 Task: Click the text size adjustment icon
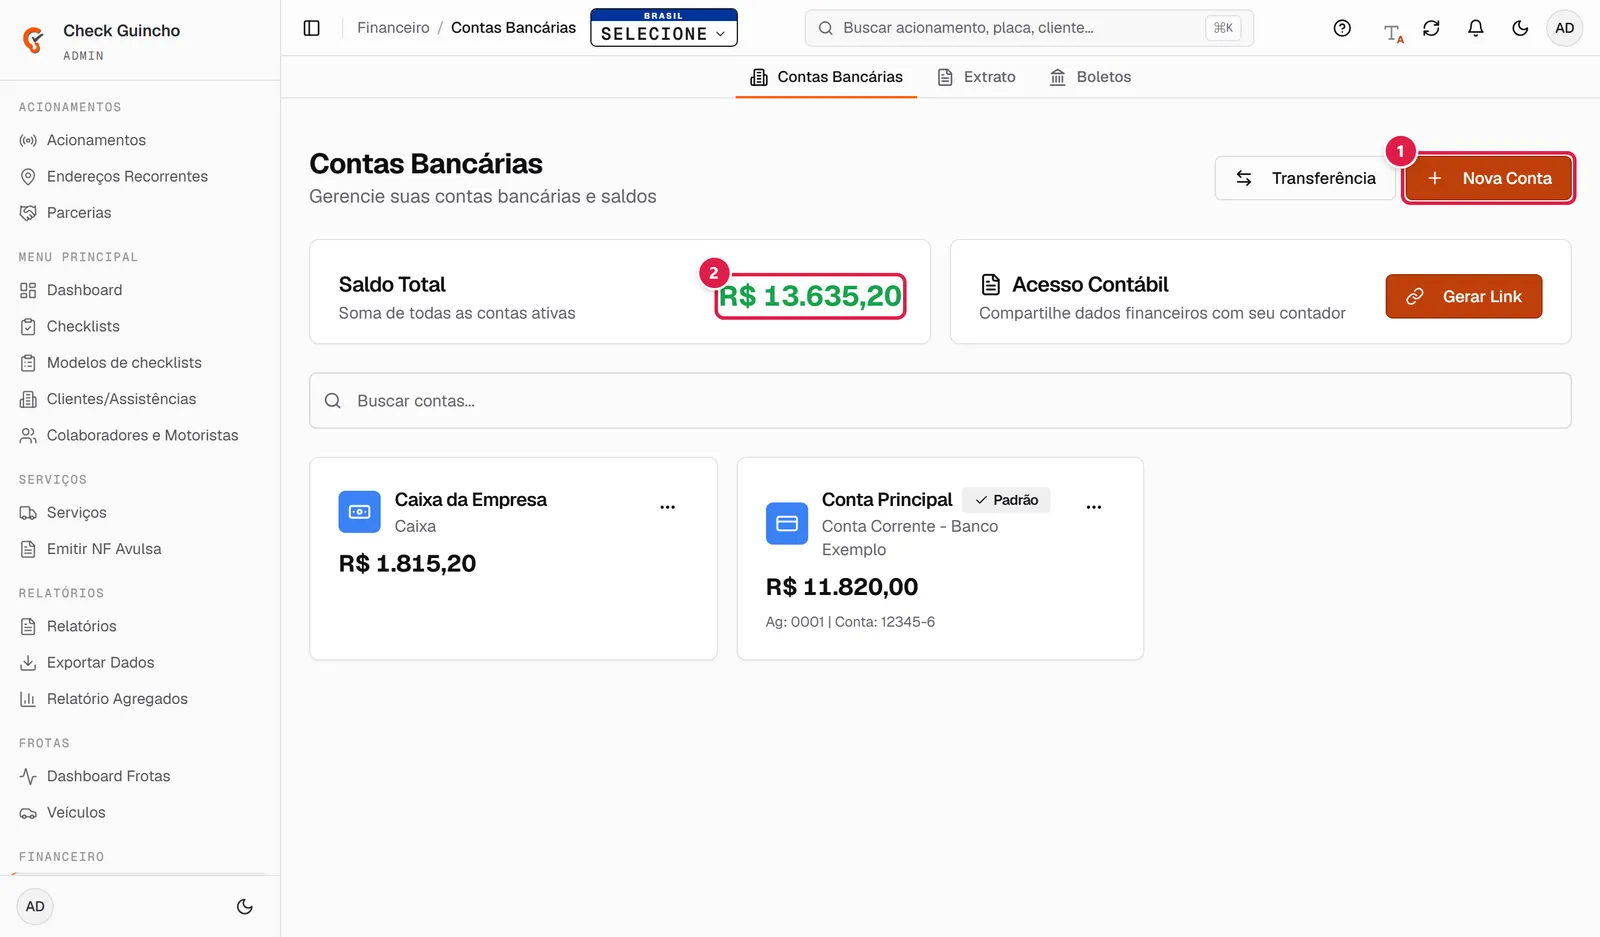point(1393,32)
